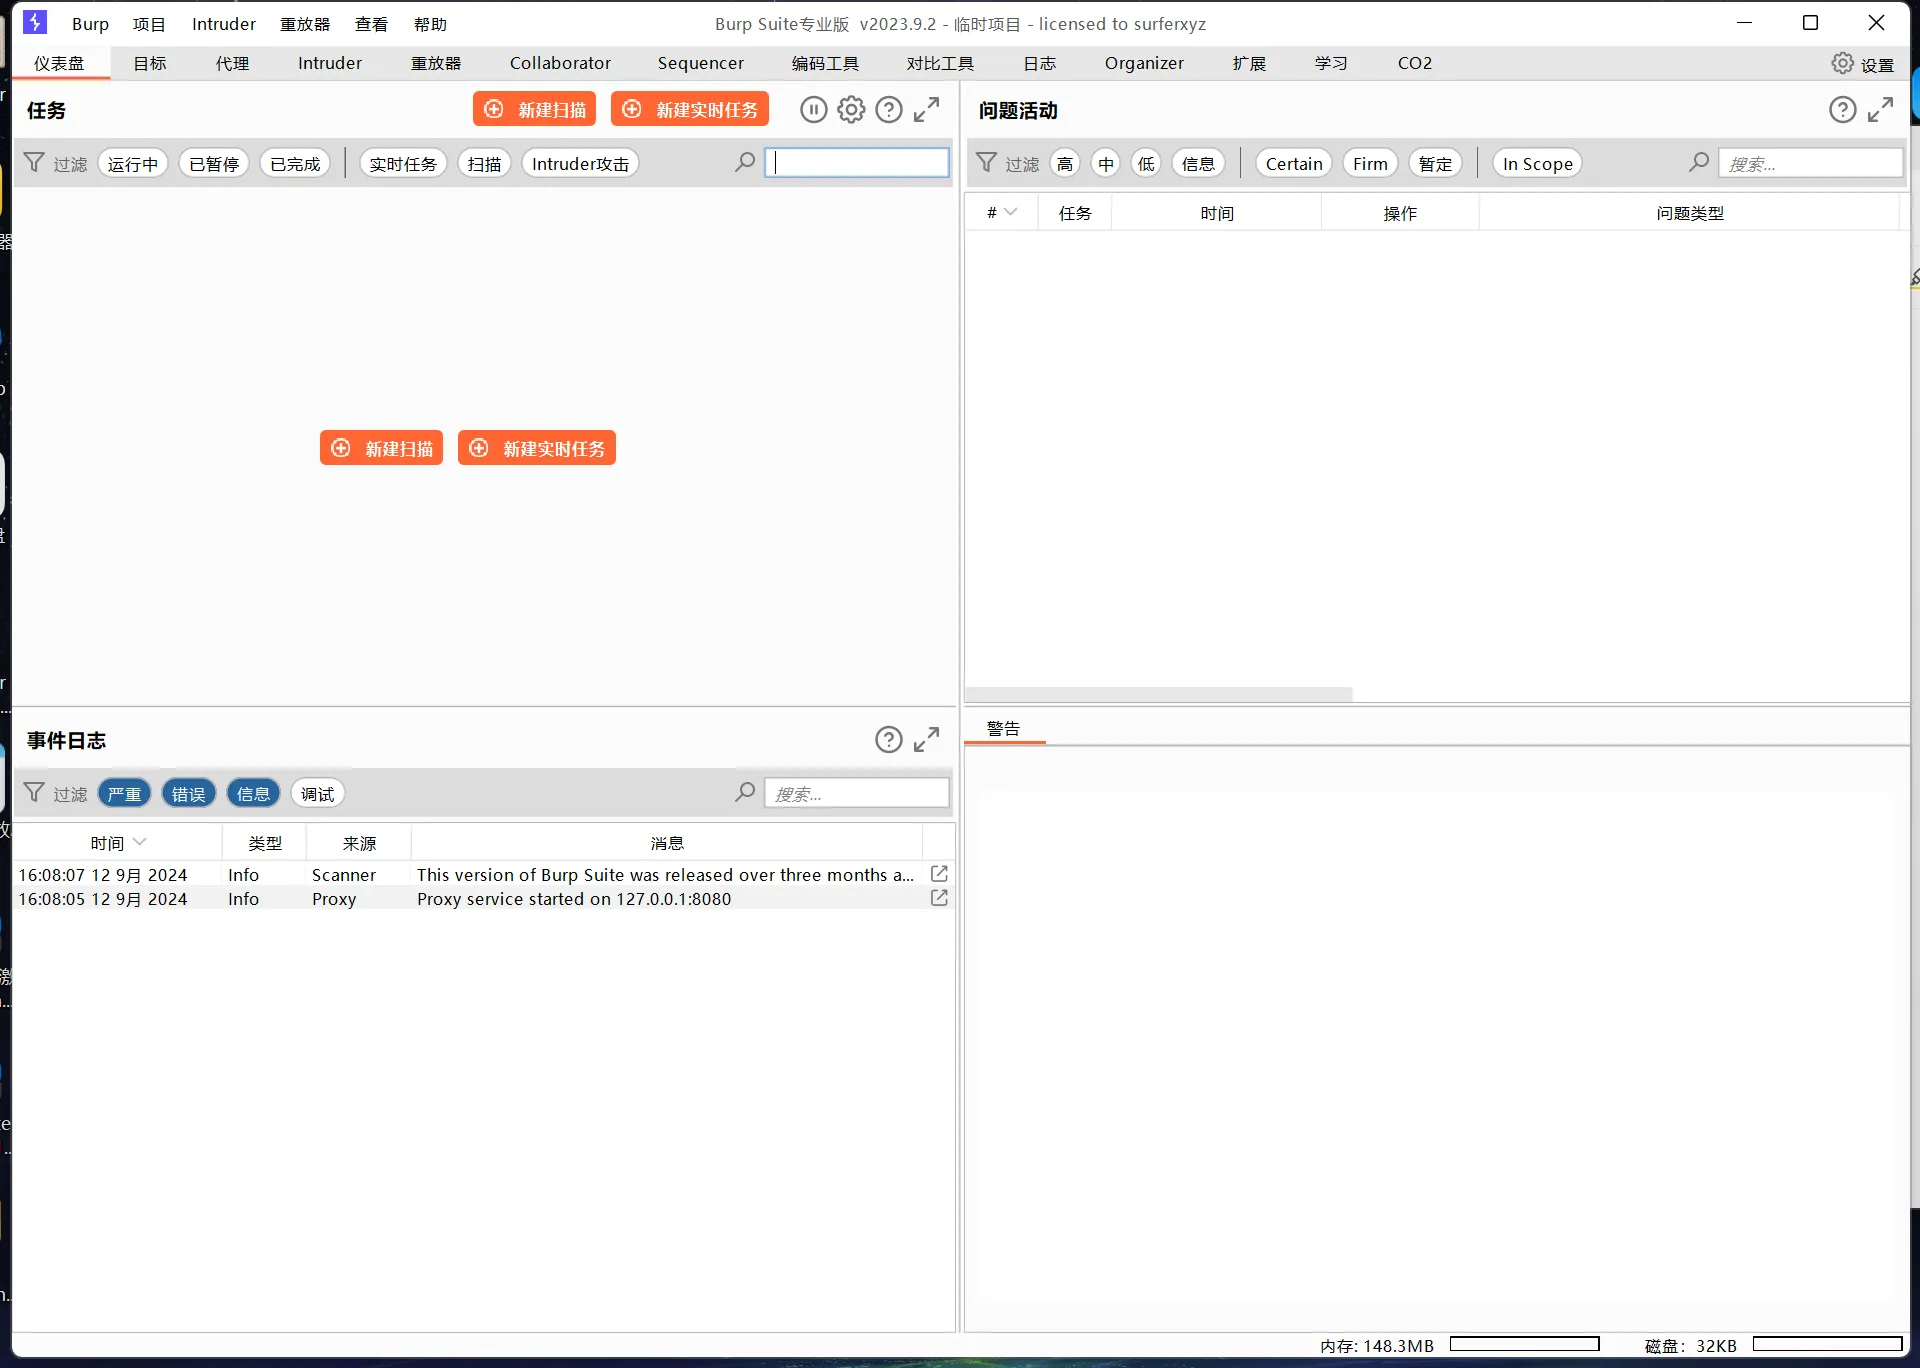This screenshot has height=1368, width=1920.
Task: Open Tasks panel help icon
Action: click(889, 110)
